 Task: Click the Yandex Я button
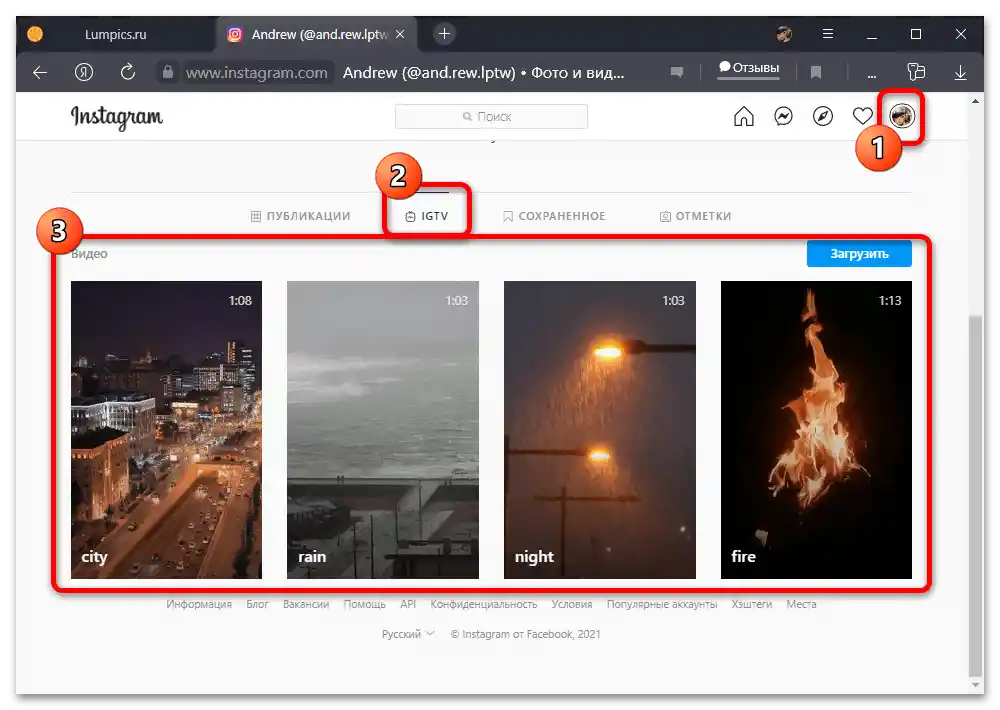[84, 72]
